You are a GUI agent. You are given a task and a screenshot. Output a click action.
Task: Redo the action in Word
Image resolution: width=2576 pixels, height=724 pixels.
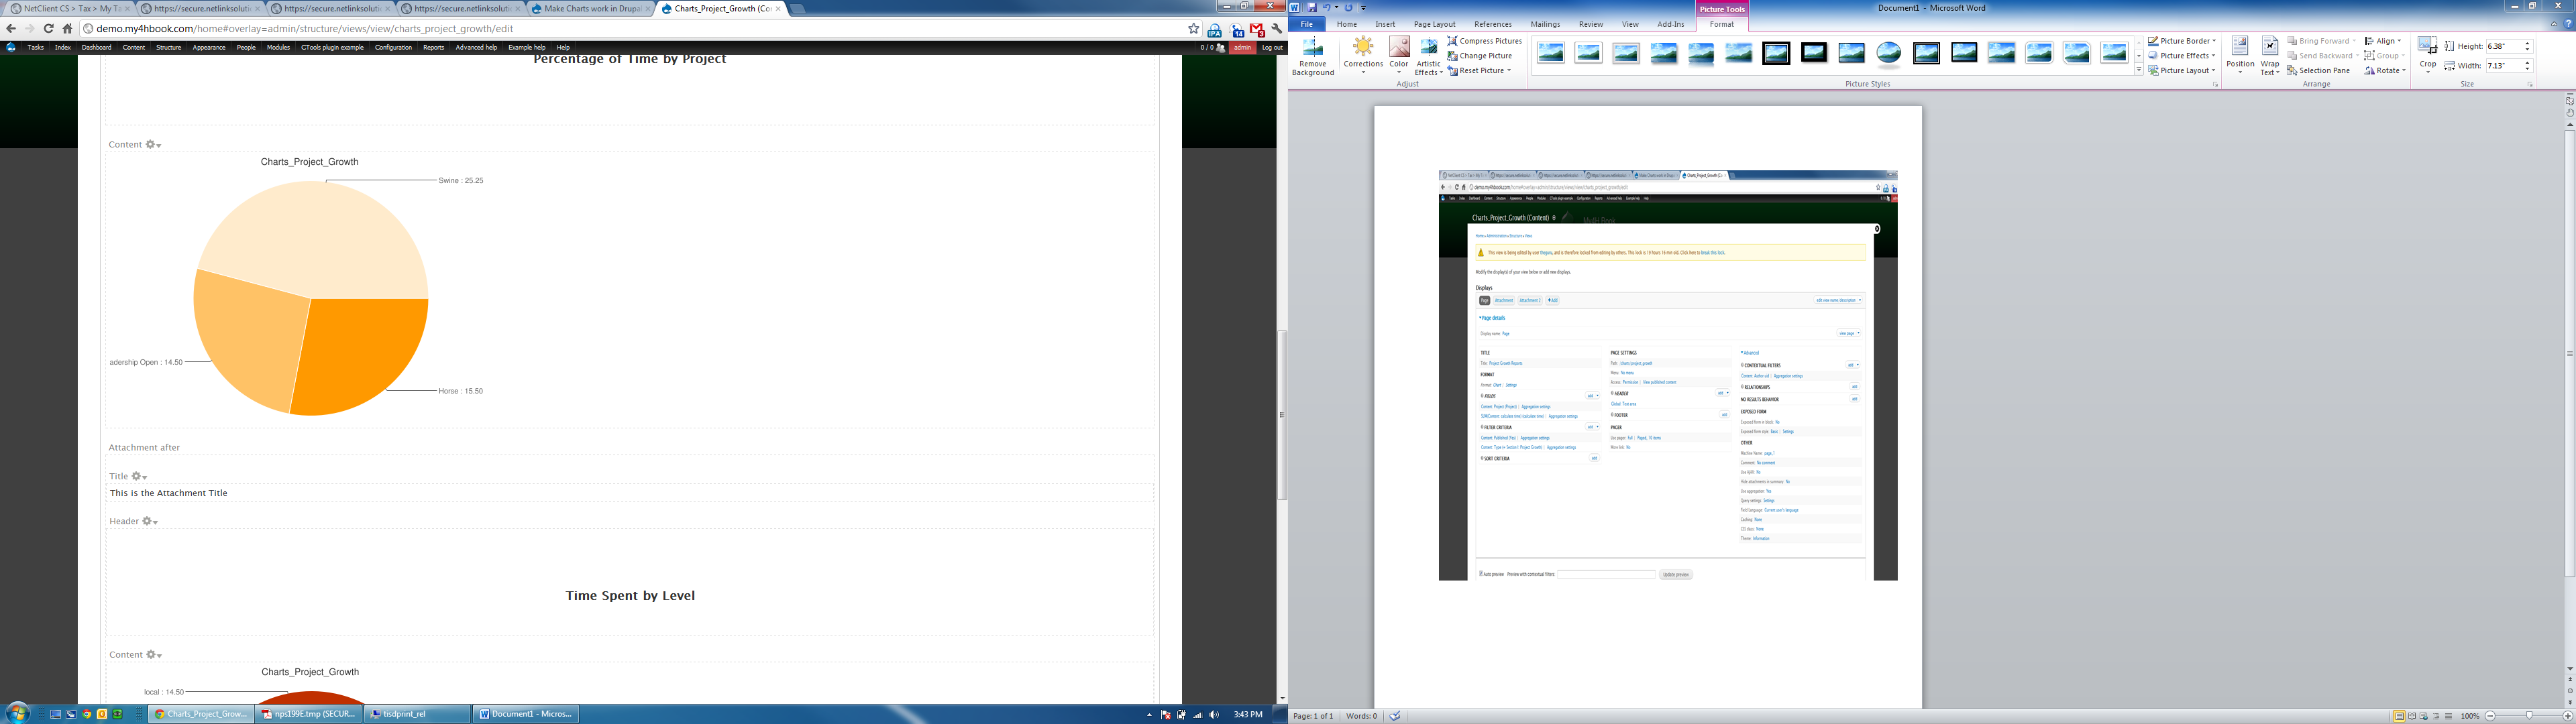(x=1349, y=8)
